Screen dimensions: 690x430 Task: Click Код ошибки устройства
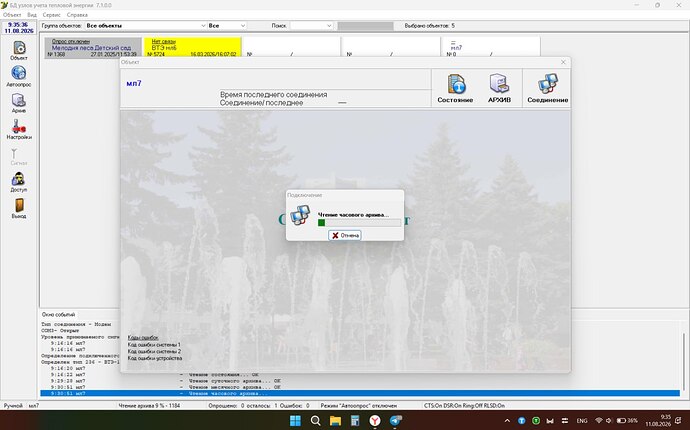(x=154, y=358)
